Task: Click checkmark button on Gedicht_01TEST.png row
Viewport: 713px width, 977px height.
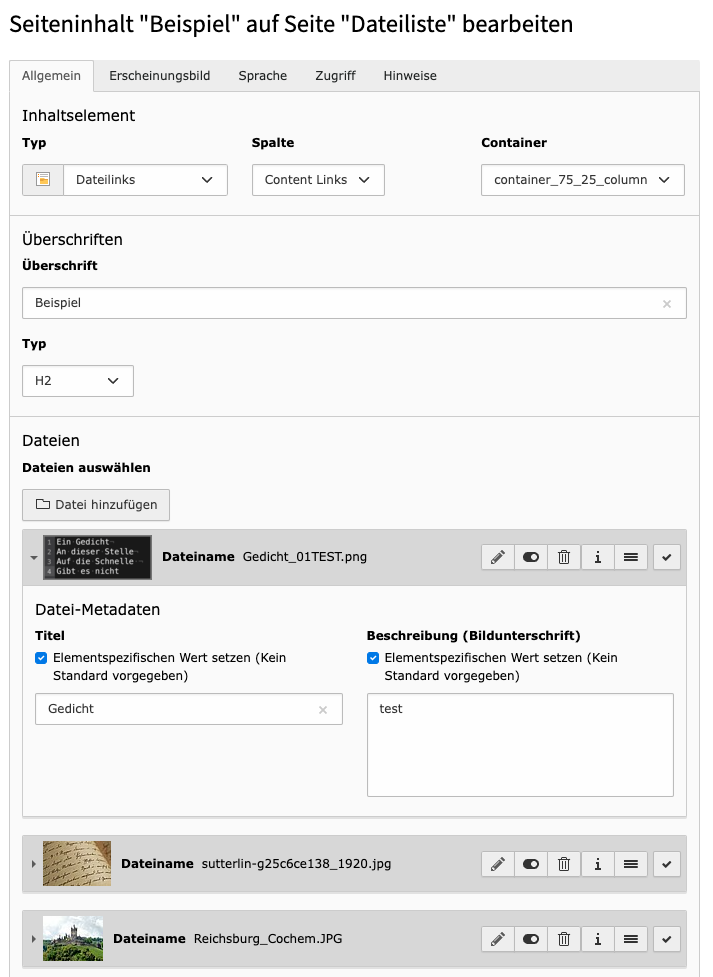Action: tap(667, 557)
